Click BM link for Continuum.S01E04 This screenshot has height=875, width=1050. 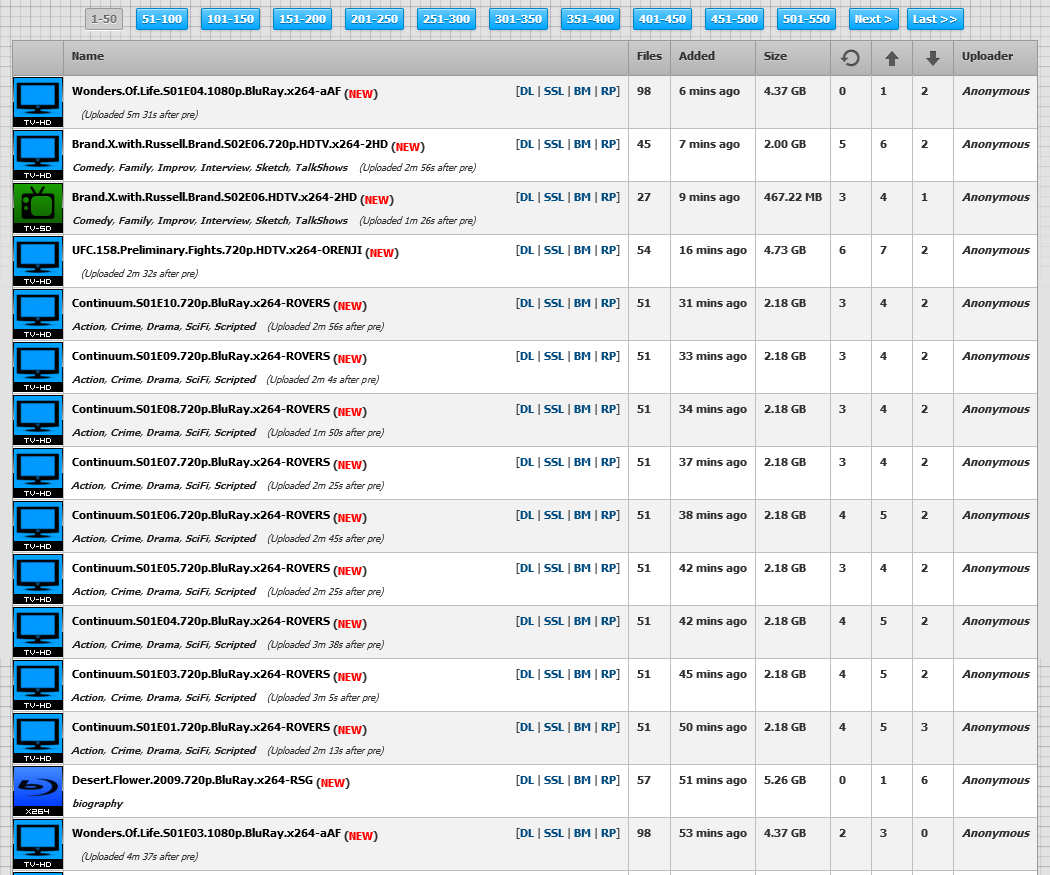(x=582, y=621)
